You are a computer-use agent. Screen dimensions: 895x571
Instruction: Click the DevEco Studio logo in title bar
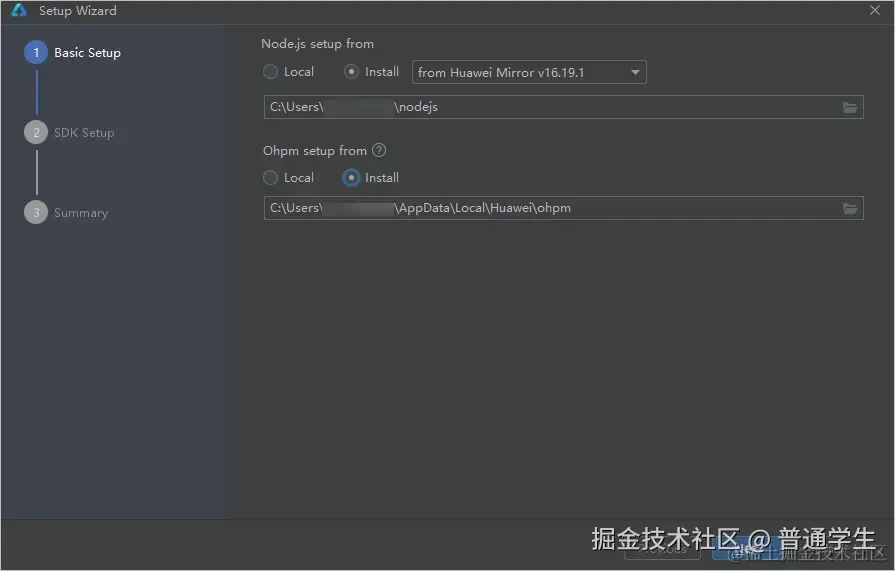point(19,10)
